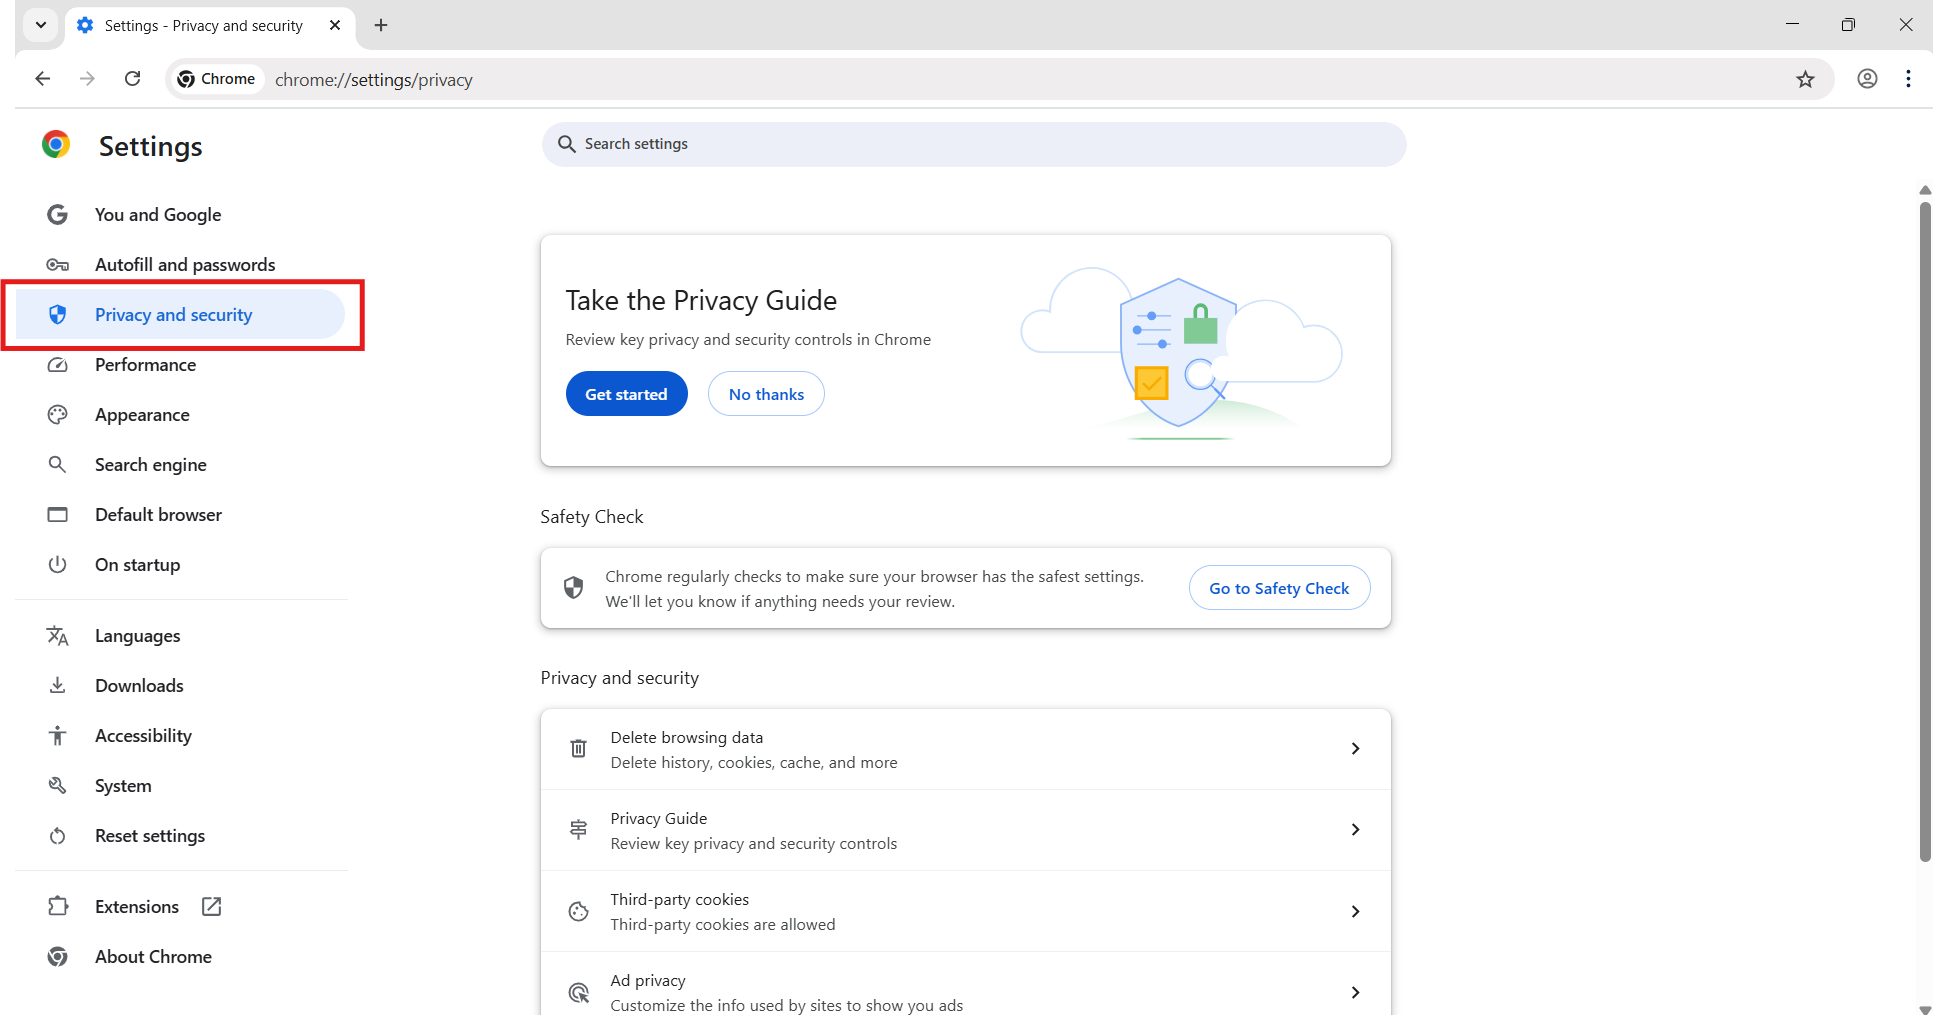Viewport: 1933px width, 1015px height.
Task: Expand the Privacy Guide row chevron
Action: click(1355, 830)
